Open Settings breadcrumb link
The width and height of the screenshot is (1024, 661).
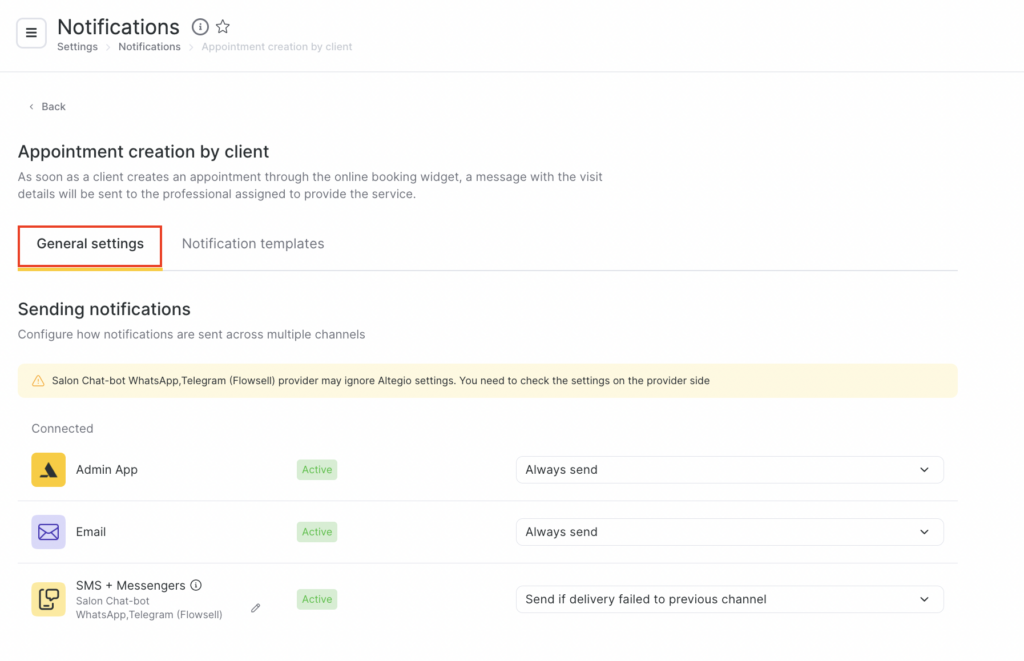(77, 47)
